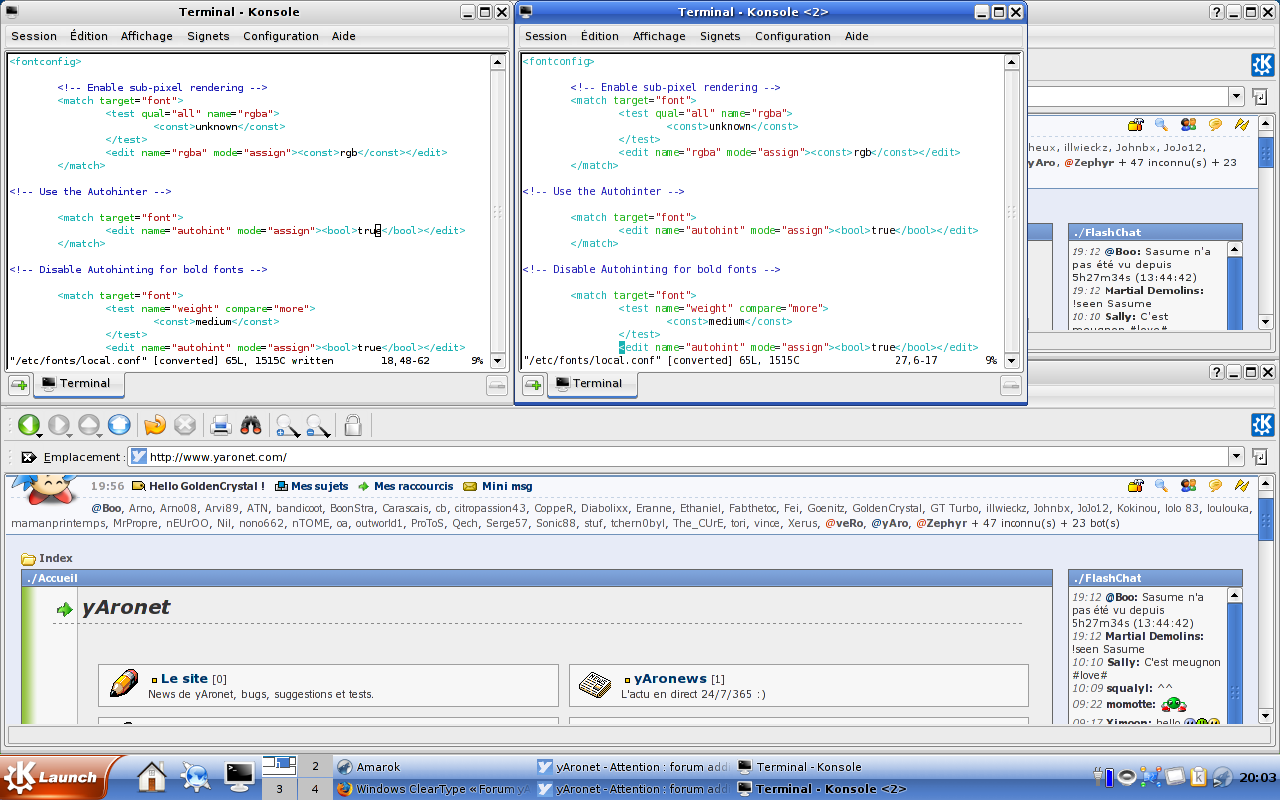Clear the location bar with black X icon

click(29, 457)
